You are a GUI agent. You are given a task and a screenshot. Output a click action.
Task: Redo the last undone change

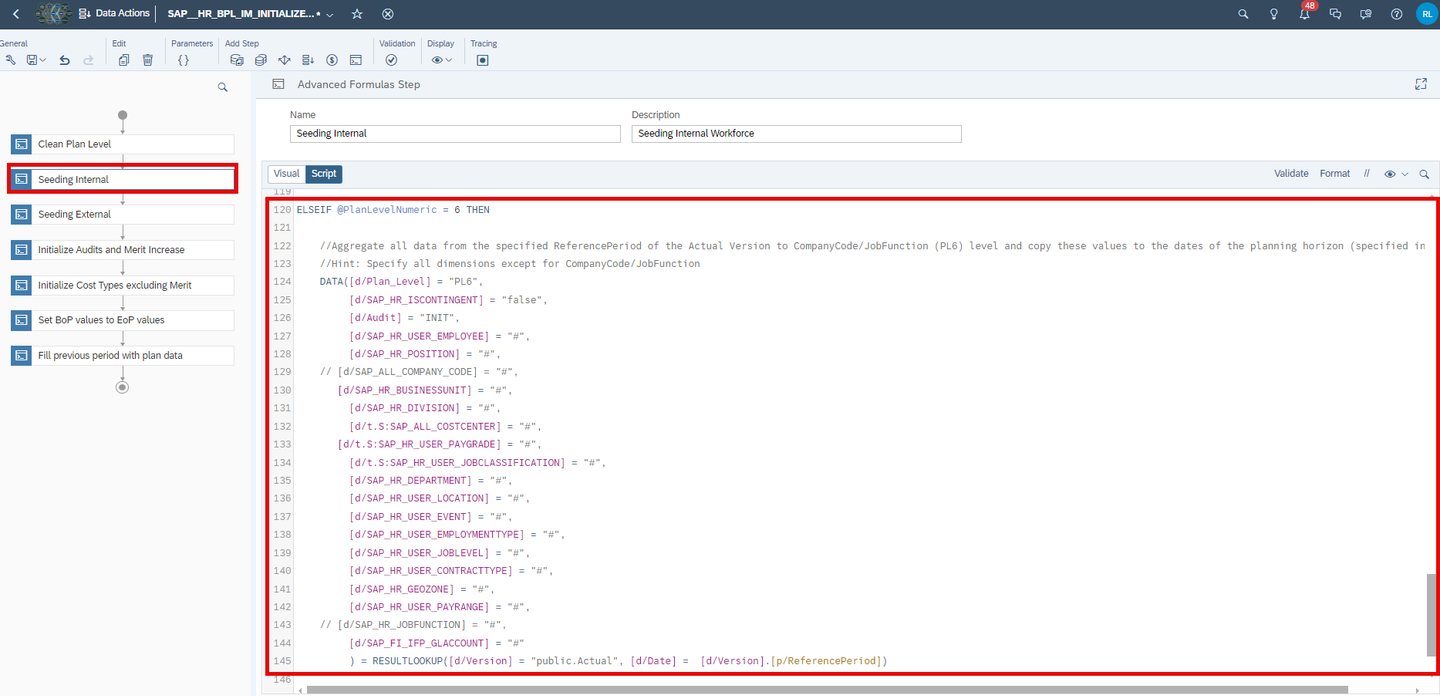[89, 60]
